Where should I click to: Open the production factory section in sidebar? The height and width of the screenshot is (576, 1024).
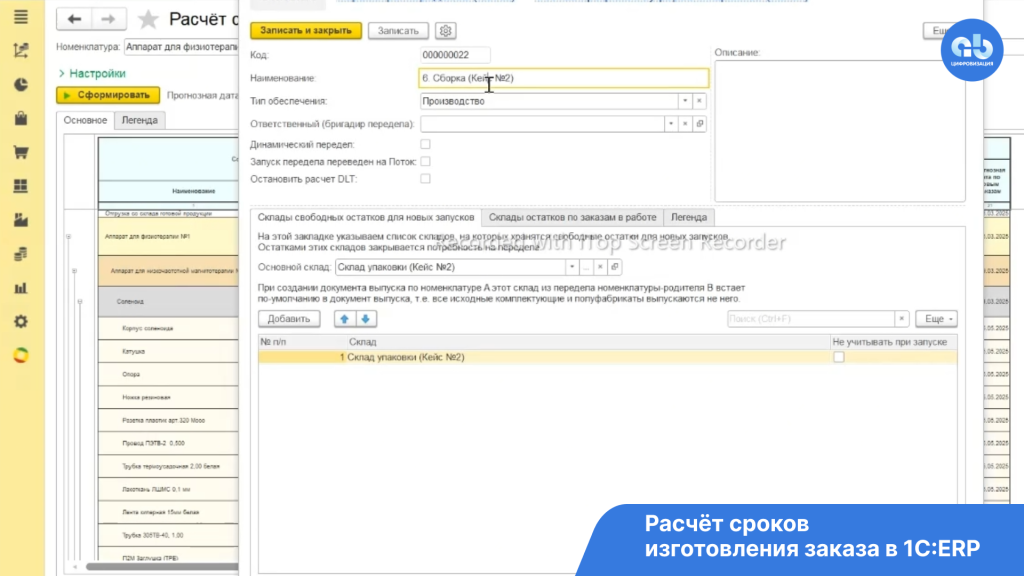click(21, 220)
